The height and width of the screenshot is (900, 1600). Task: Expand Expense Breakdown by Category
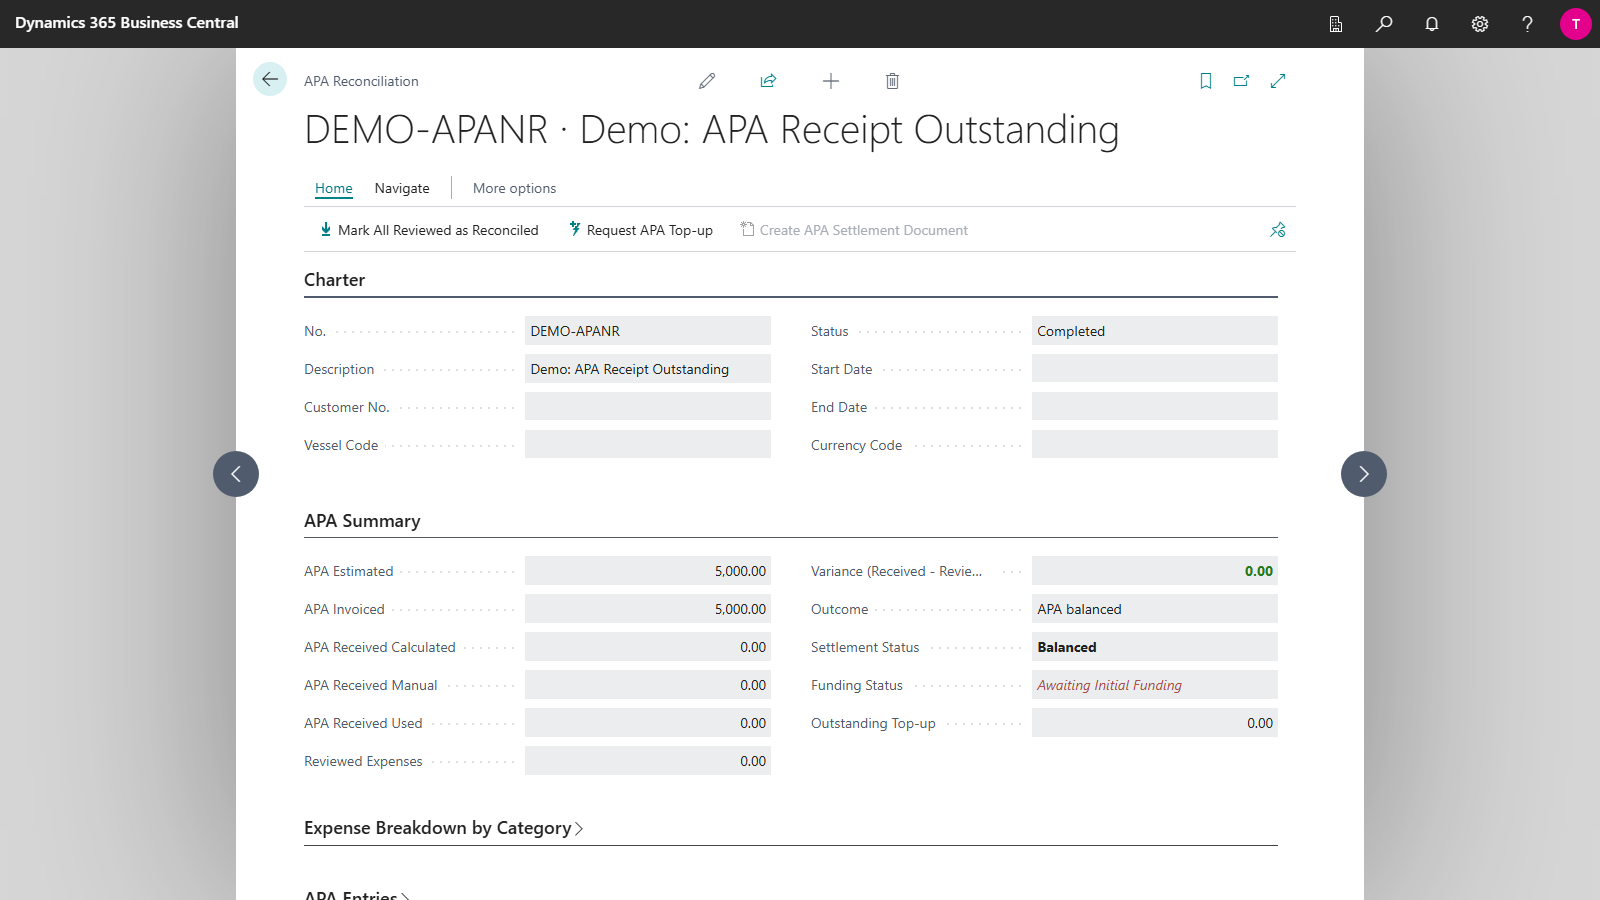[443, 828]
